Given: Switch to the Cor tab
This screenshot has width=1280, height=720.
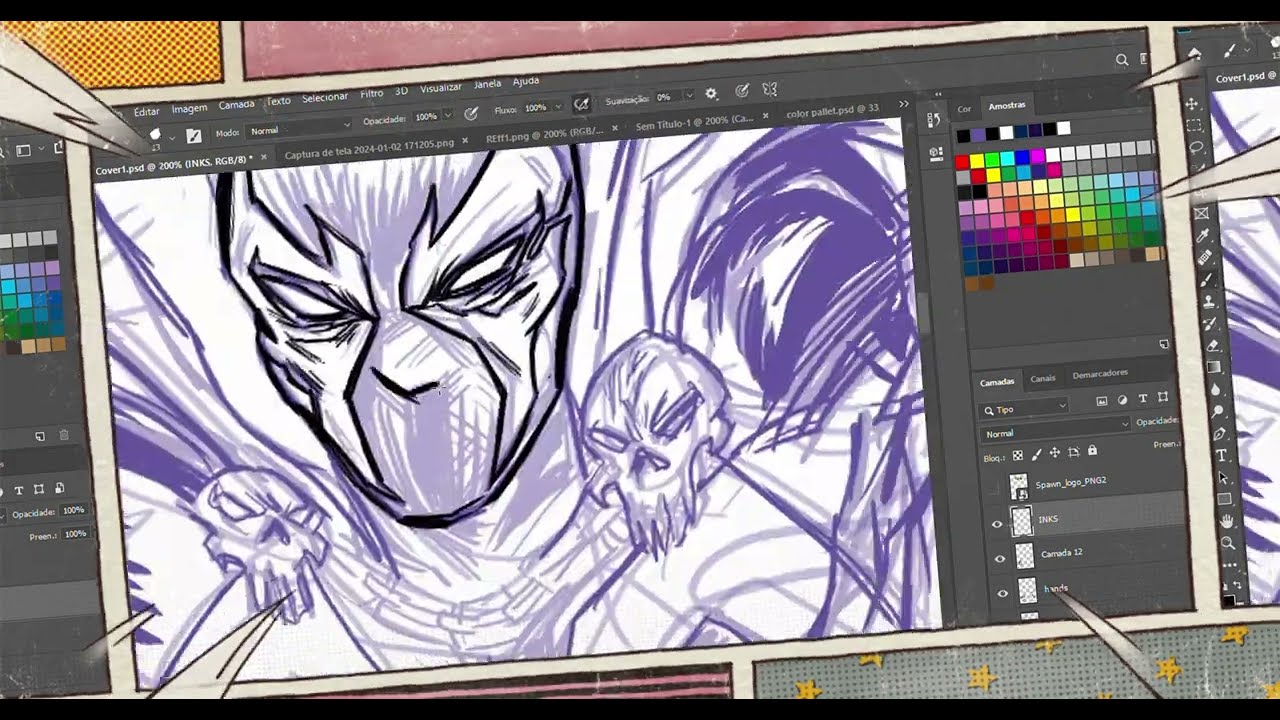Looking at the screenshot, I should point(964,108).
